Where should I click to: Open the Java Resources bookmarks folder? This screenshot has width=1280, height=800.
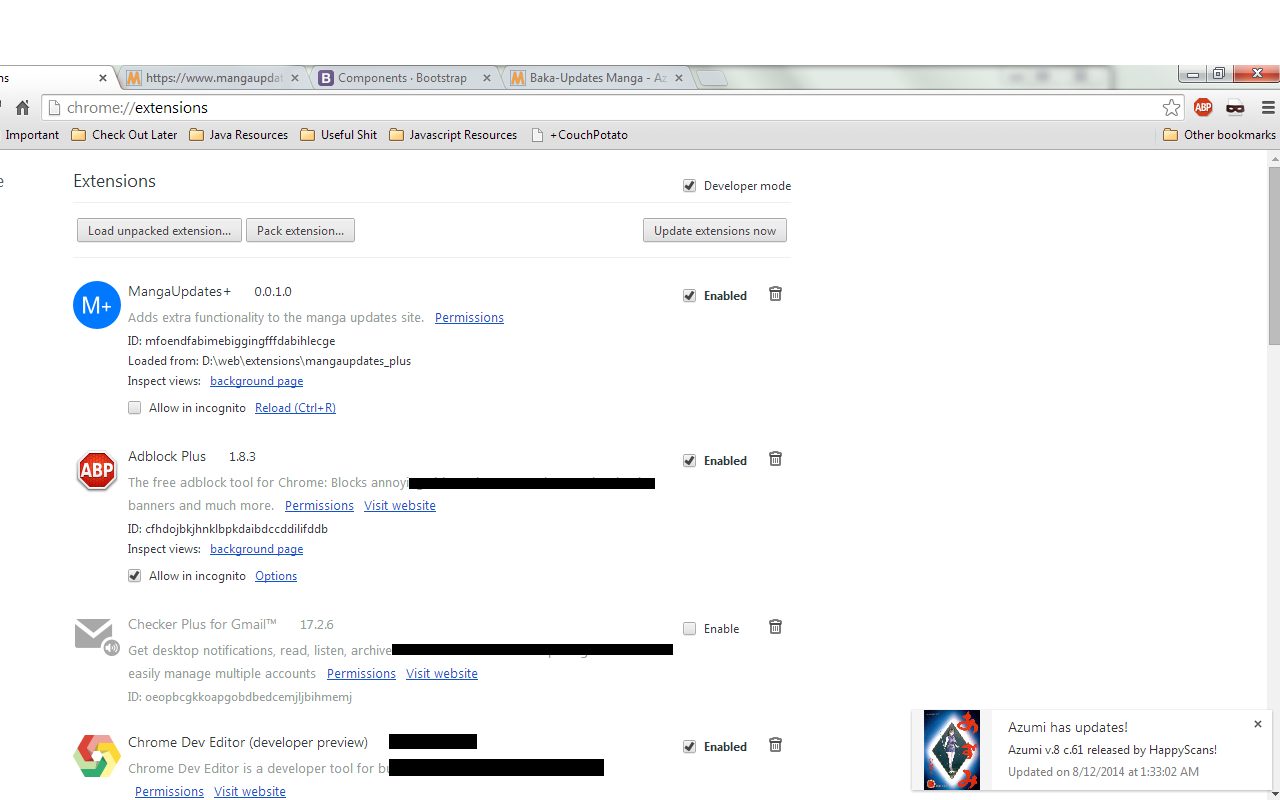click(238, 135)
